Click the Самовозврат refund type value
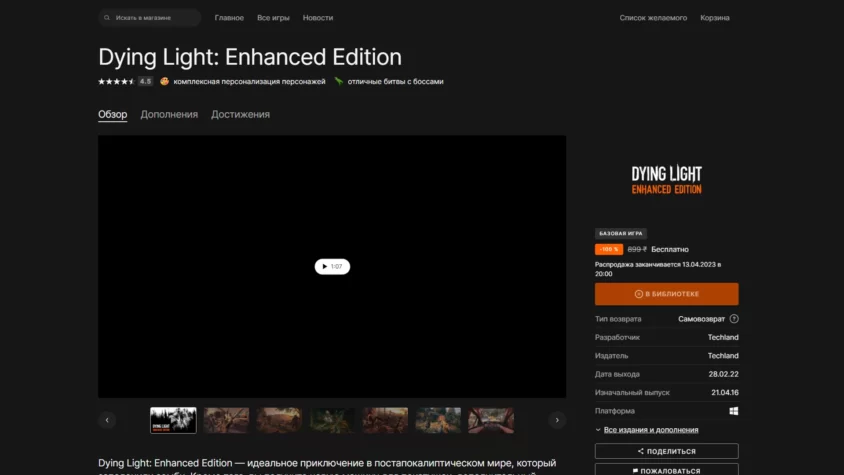 701,319
